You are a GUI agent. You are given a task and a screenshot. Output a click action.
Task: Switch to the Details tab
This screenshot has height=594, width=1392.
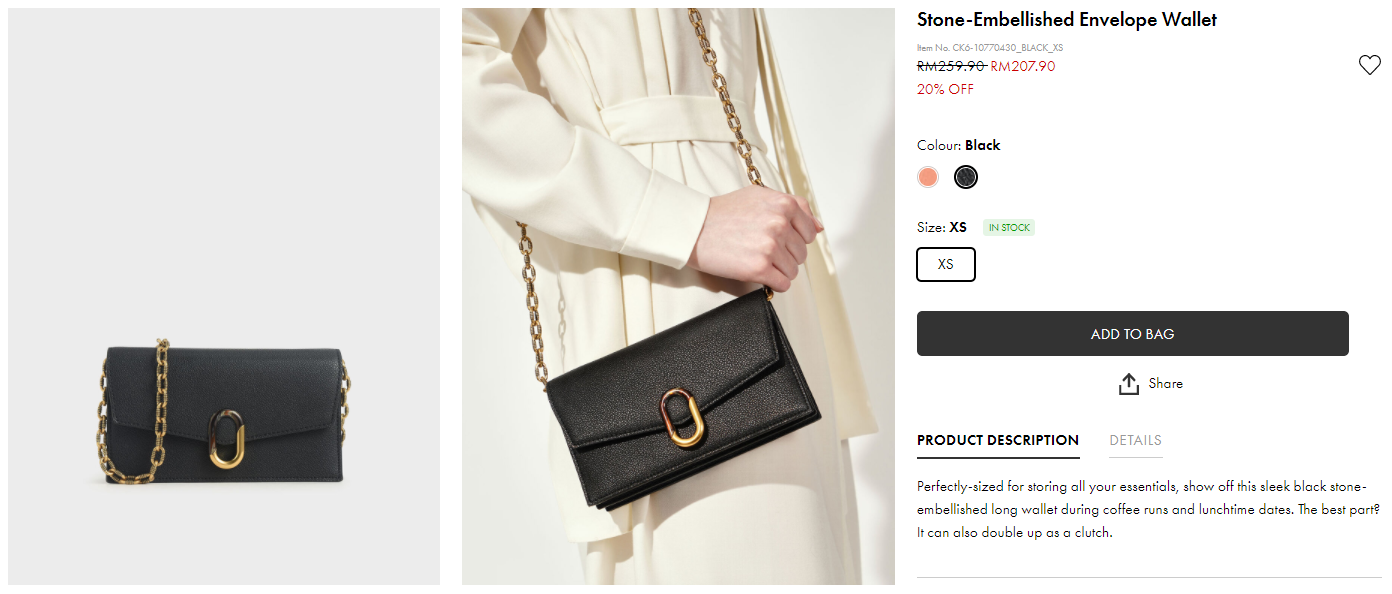click(1135, 440)
